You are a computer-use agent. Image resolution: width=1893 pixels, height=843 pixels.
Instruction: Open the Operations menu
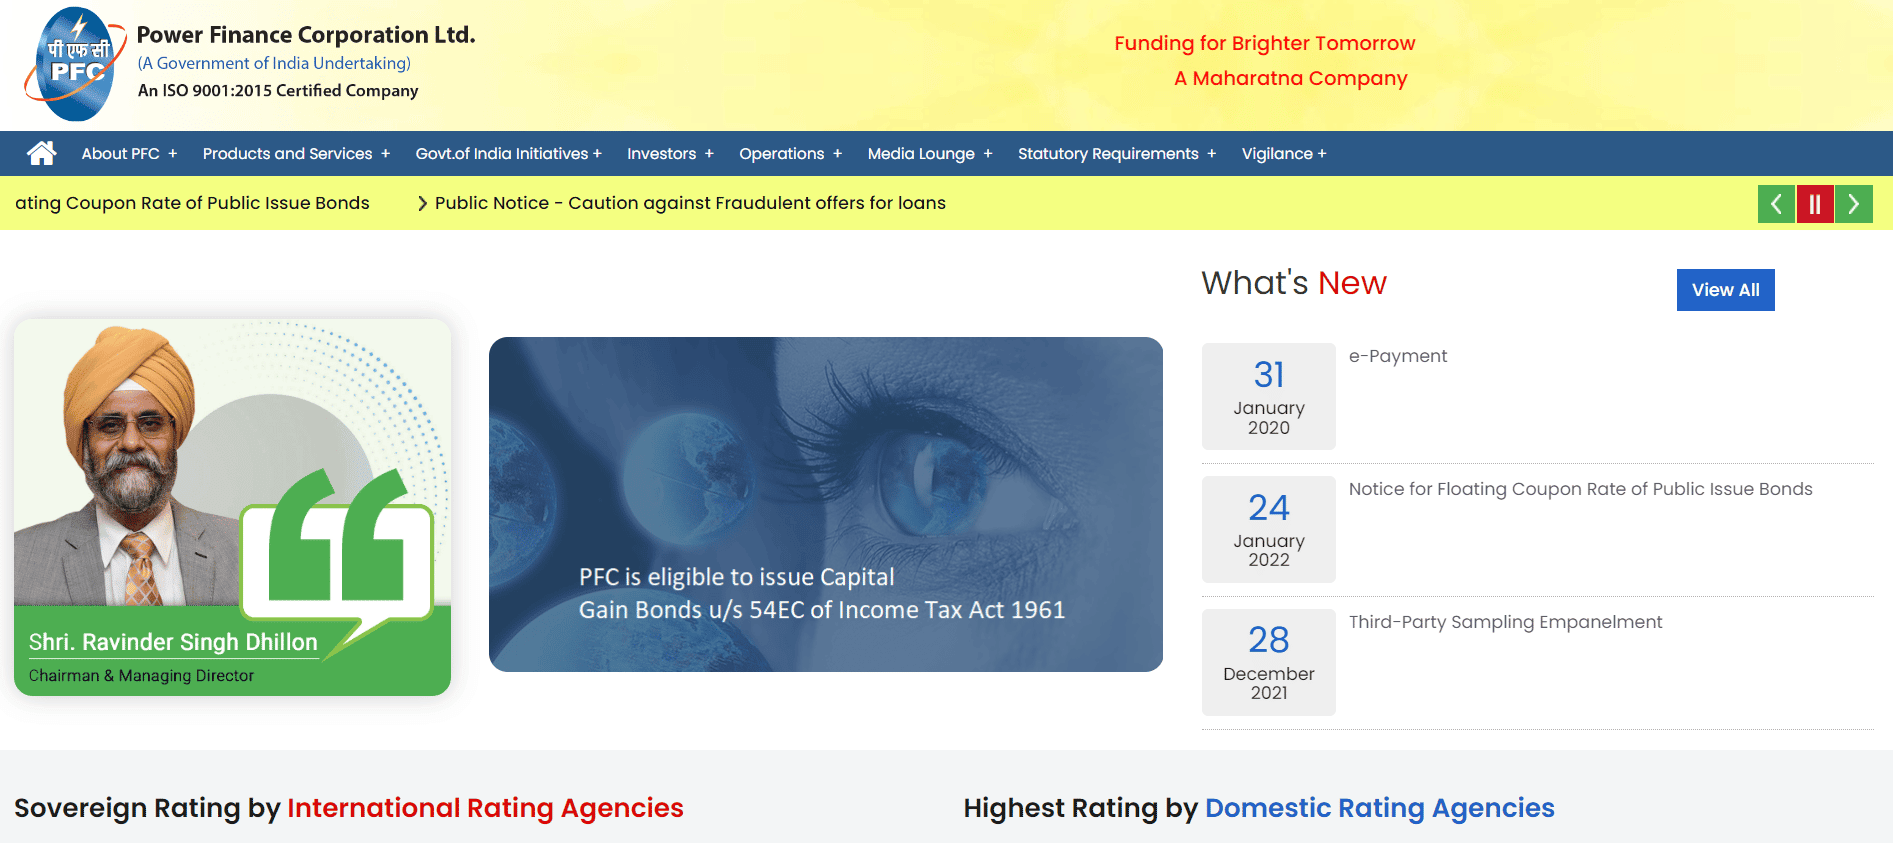pos(791,153)
